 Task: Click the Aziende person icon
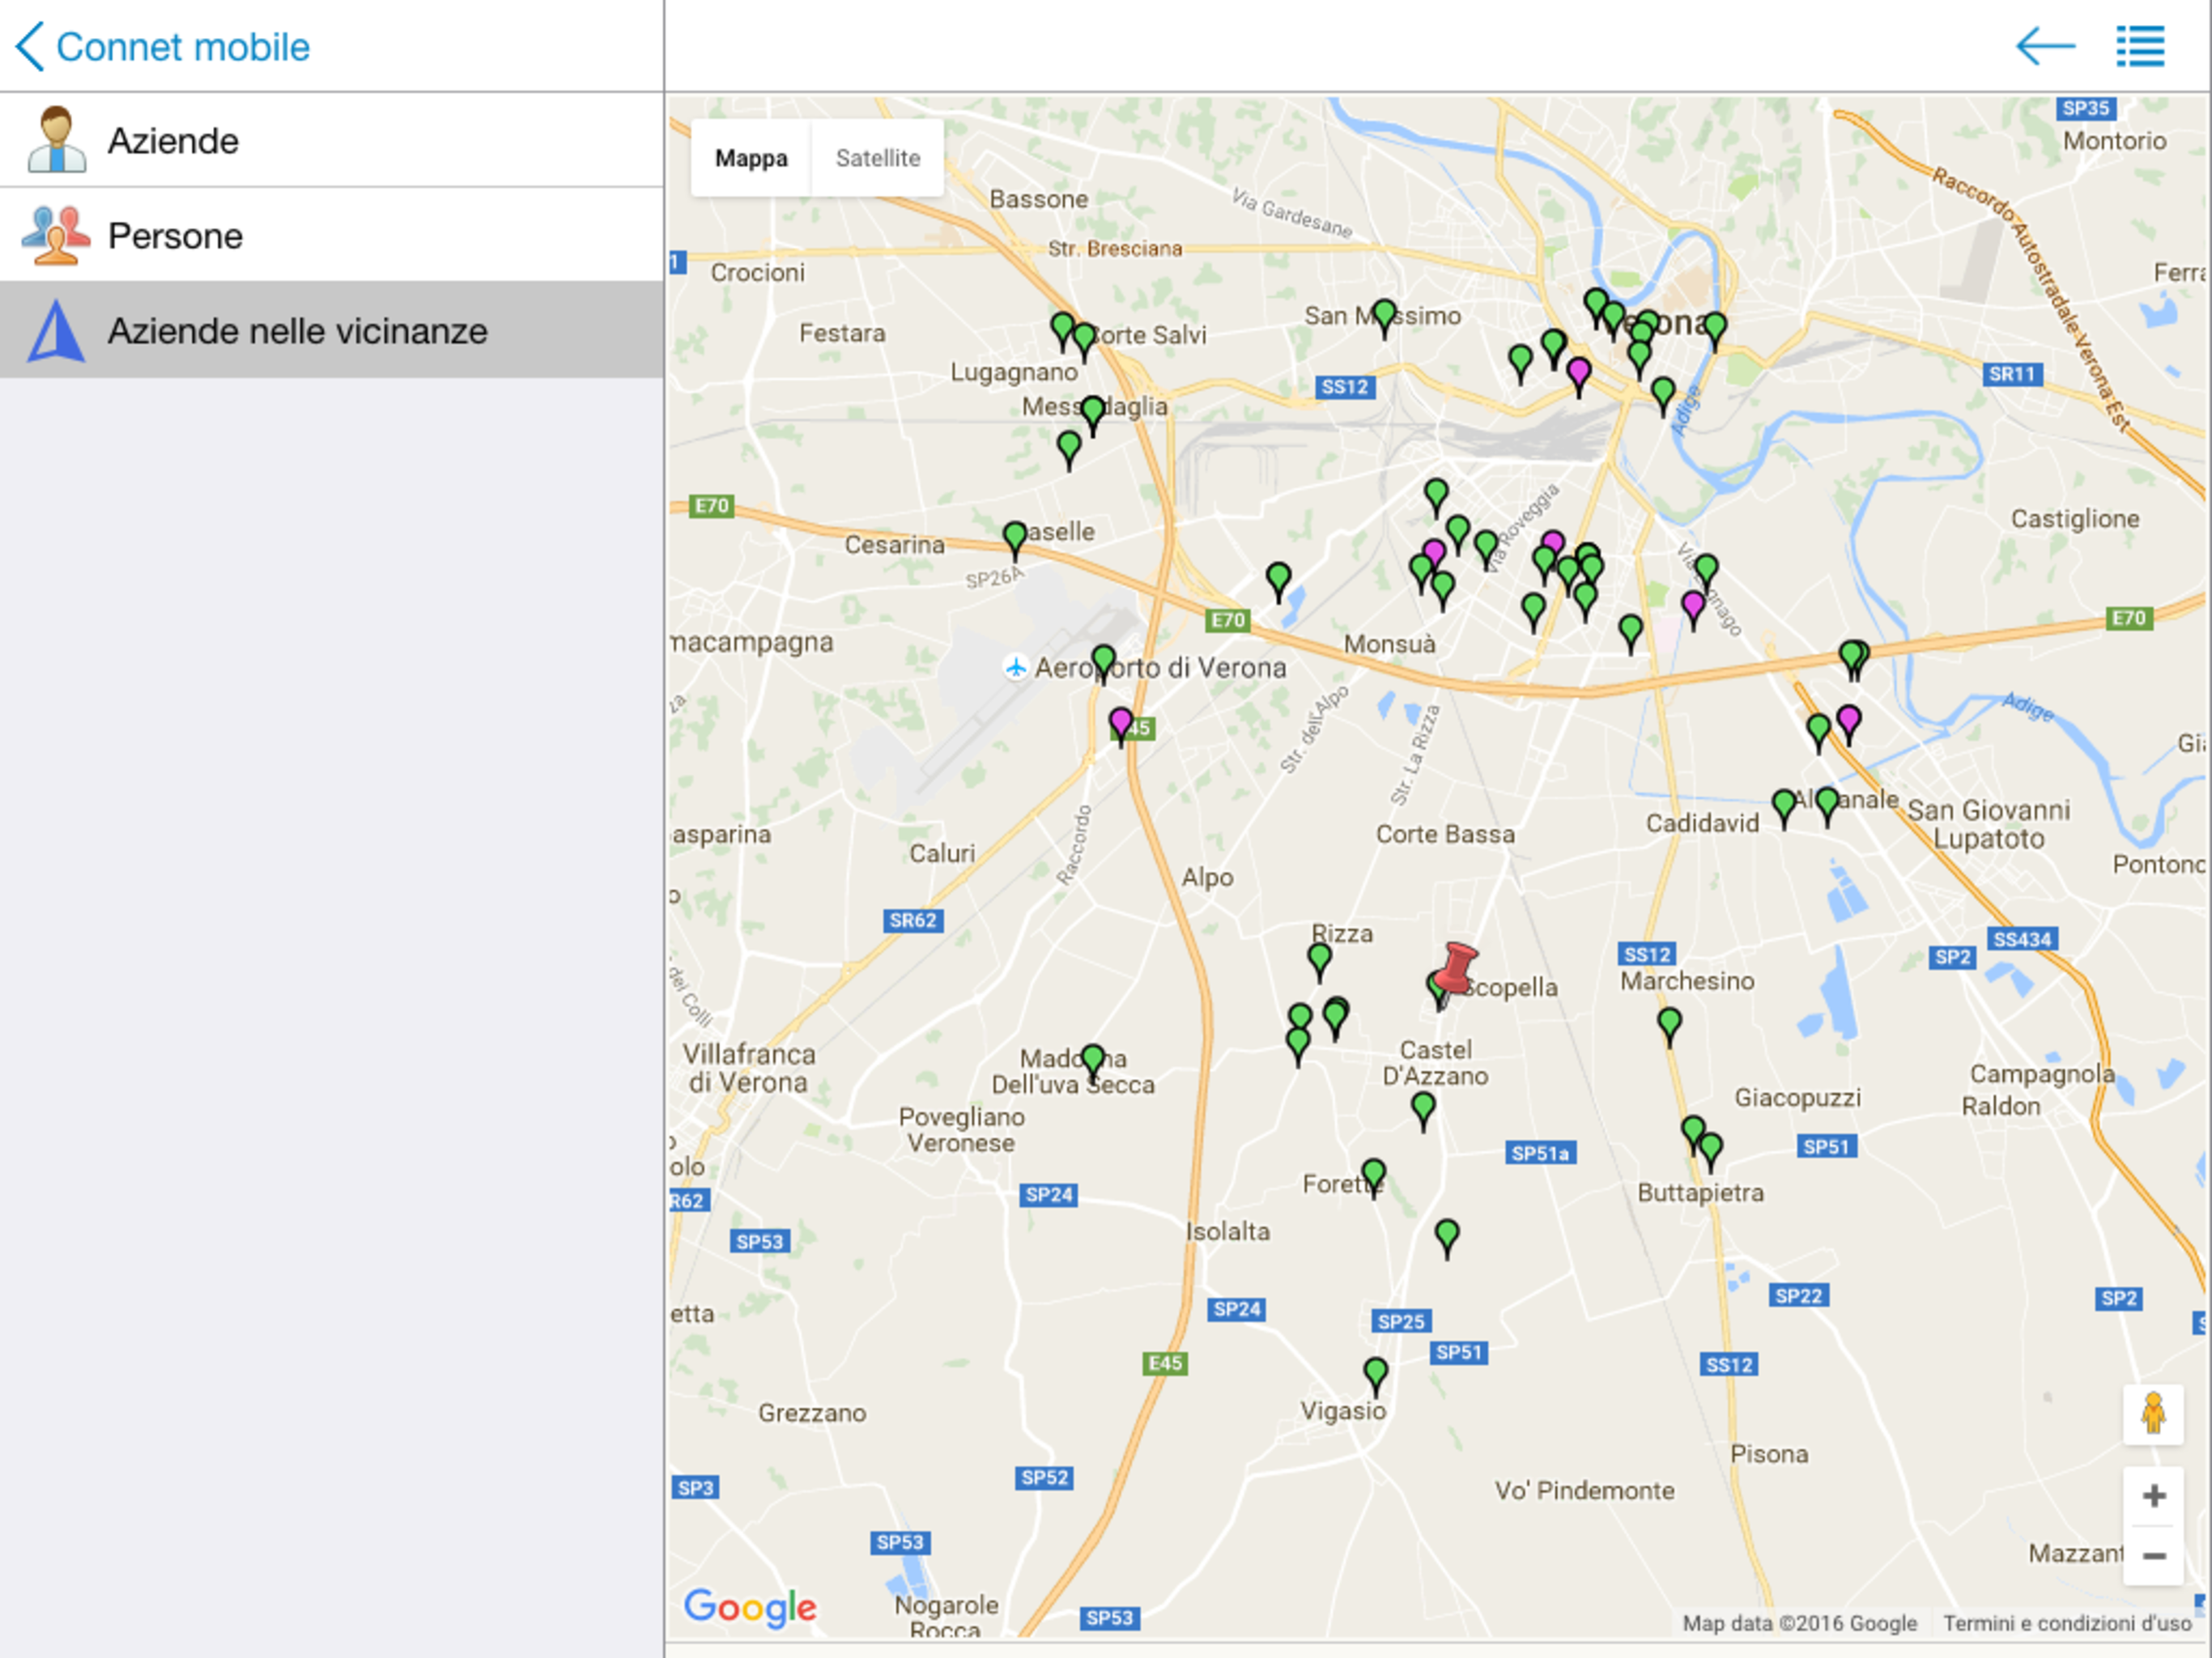pyautogui.click(x=56, y=140)
